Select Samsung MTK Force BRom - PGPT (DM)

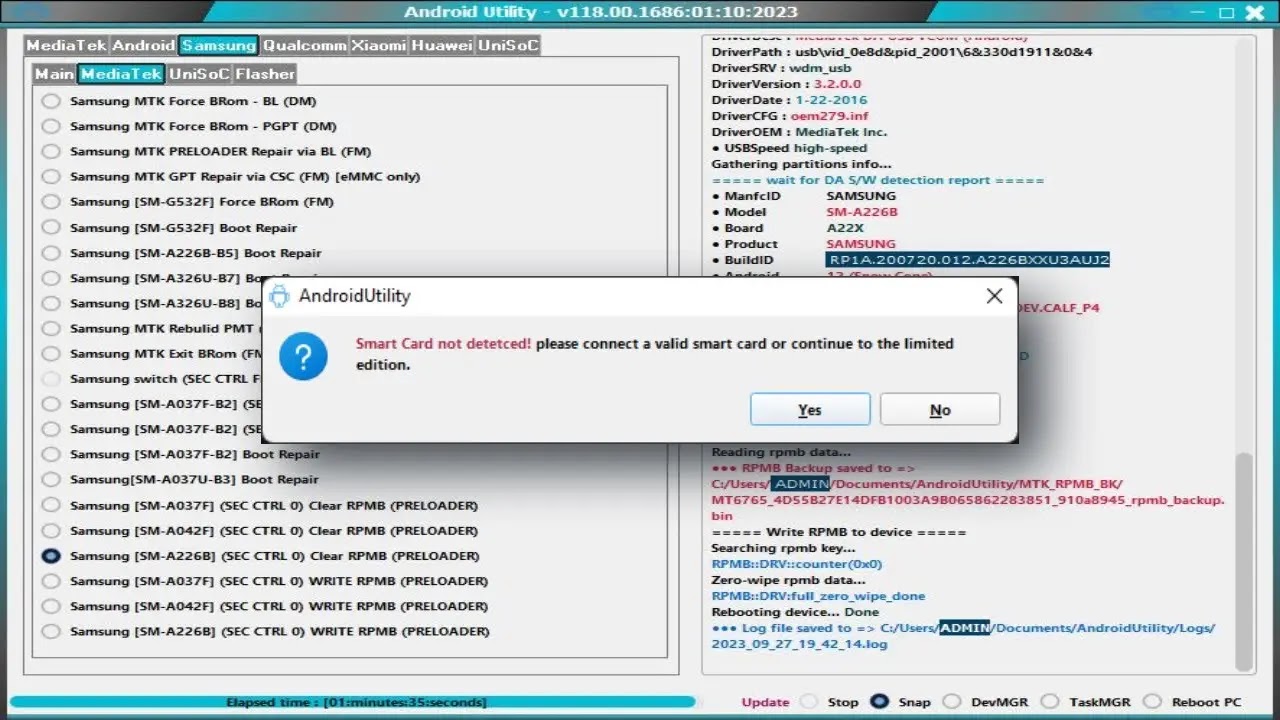50,126
